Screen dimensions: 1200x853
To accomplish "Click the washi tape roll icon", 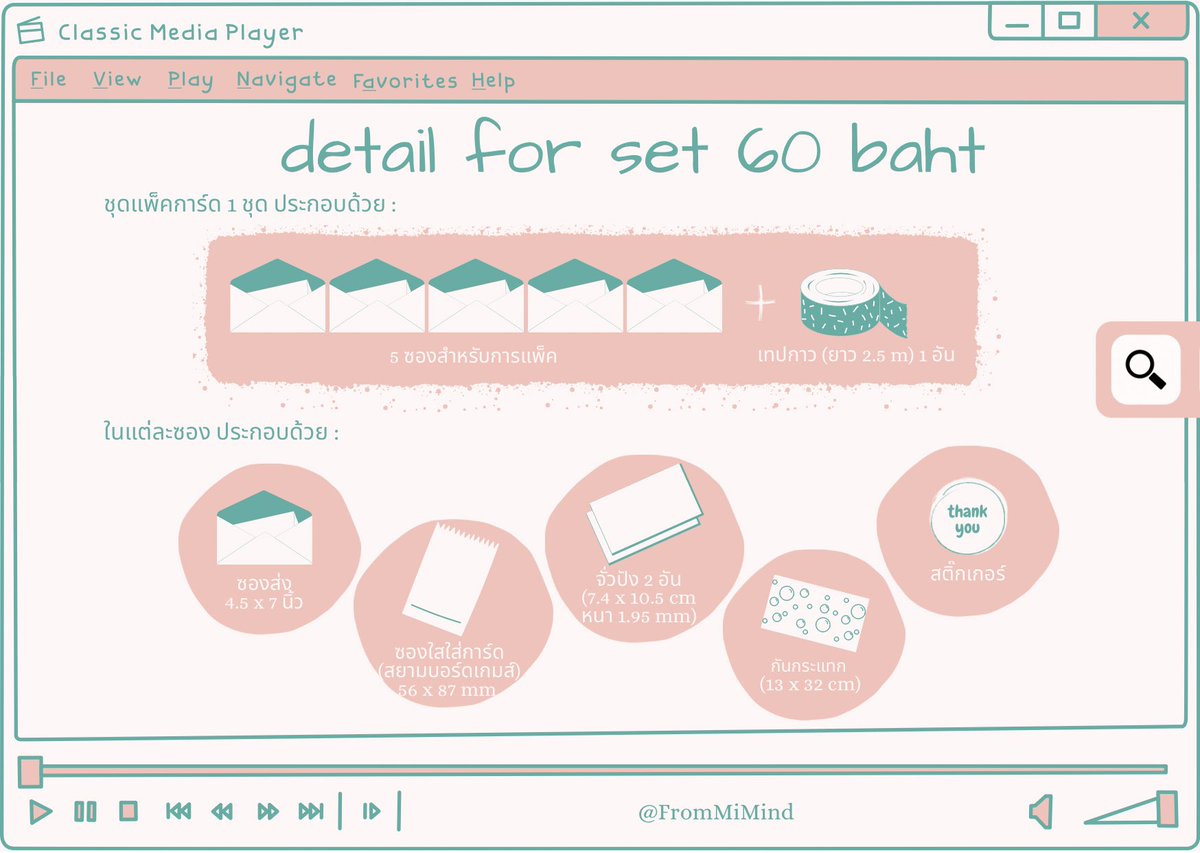I will [853, 303].
